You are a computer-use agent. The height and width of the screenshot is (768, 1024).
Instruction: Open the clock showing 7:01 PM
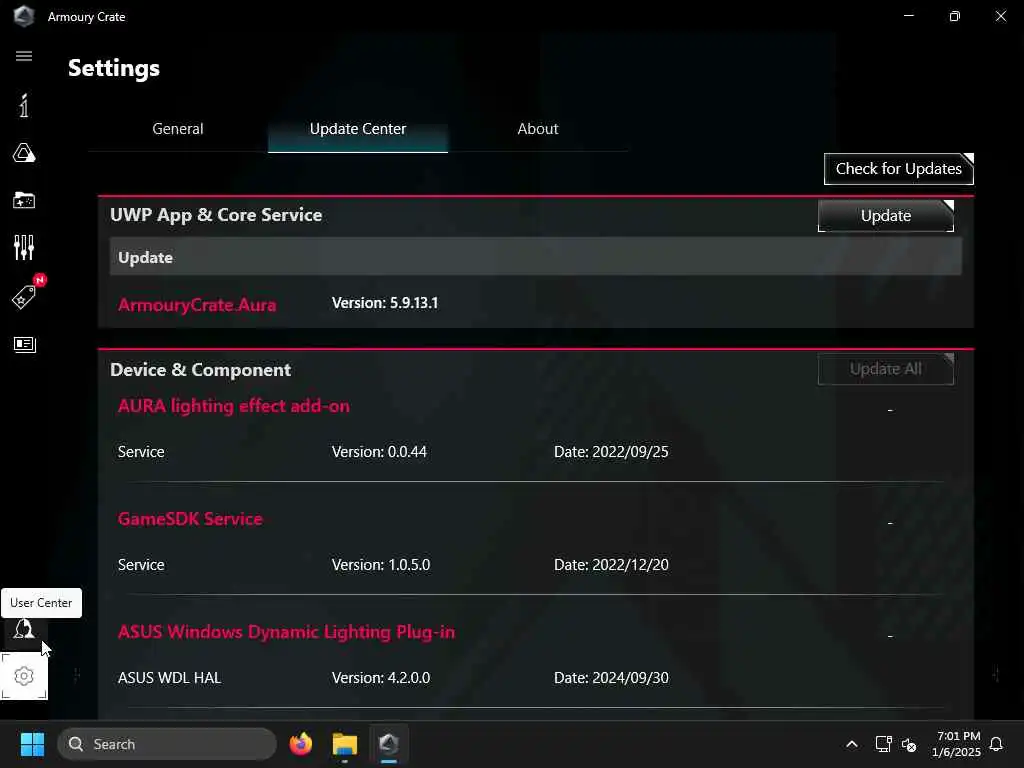pos(957,744)
